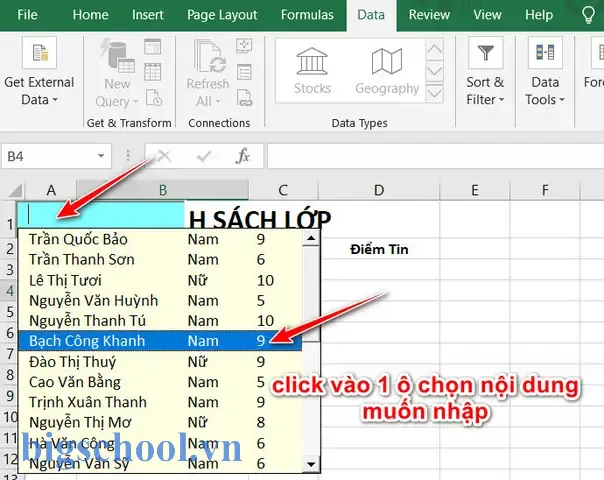Click Refresh All button

[x=208, y=73]
